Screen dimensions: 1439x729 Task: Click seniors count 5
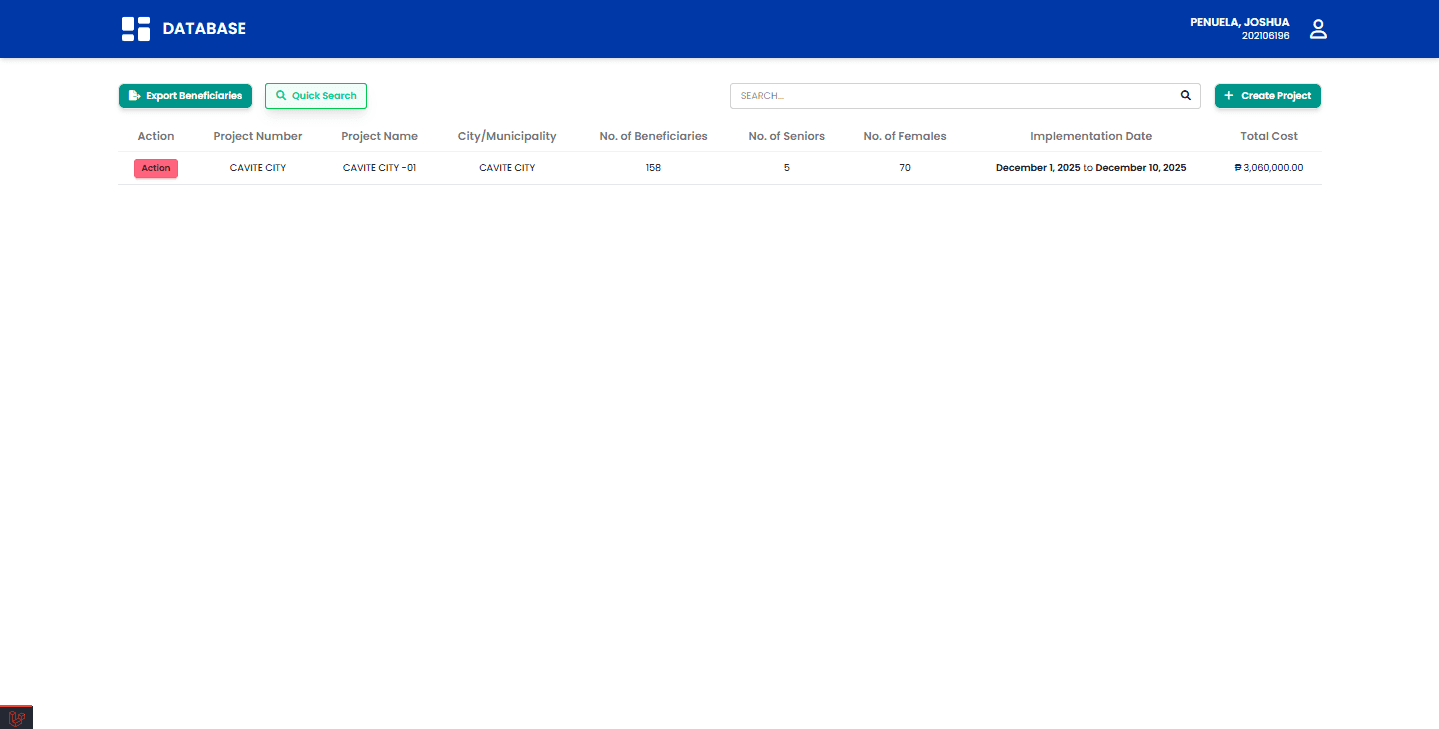tap(787, 168)
